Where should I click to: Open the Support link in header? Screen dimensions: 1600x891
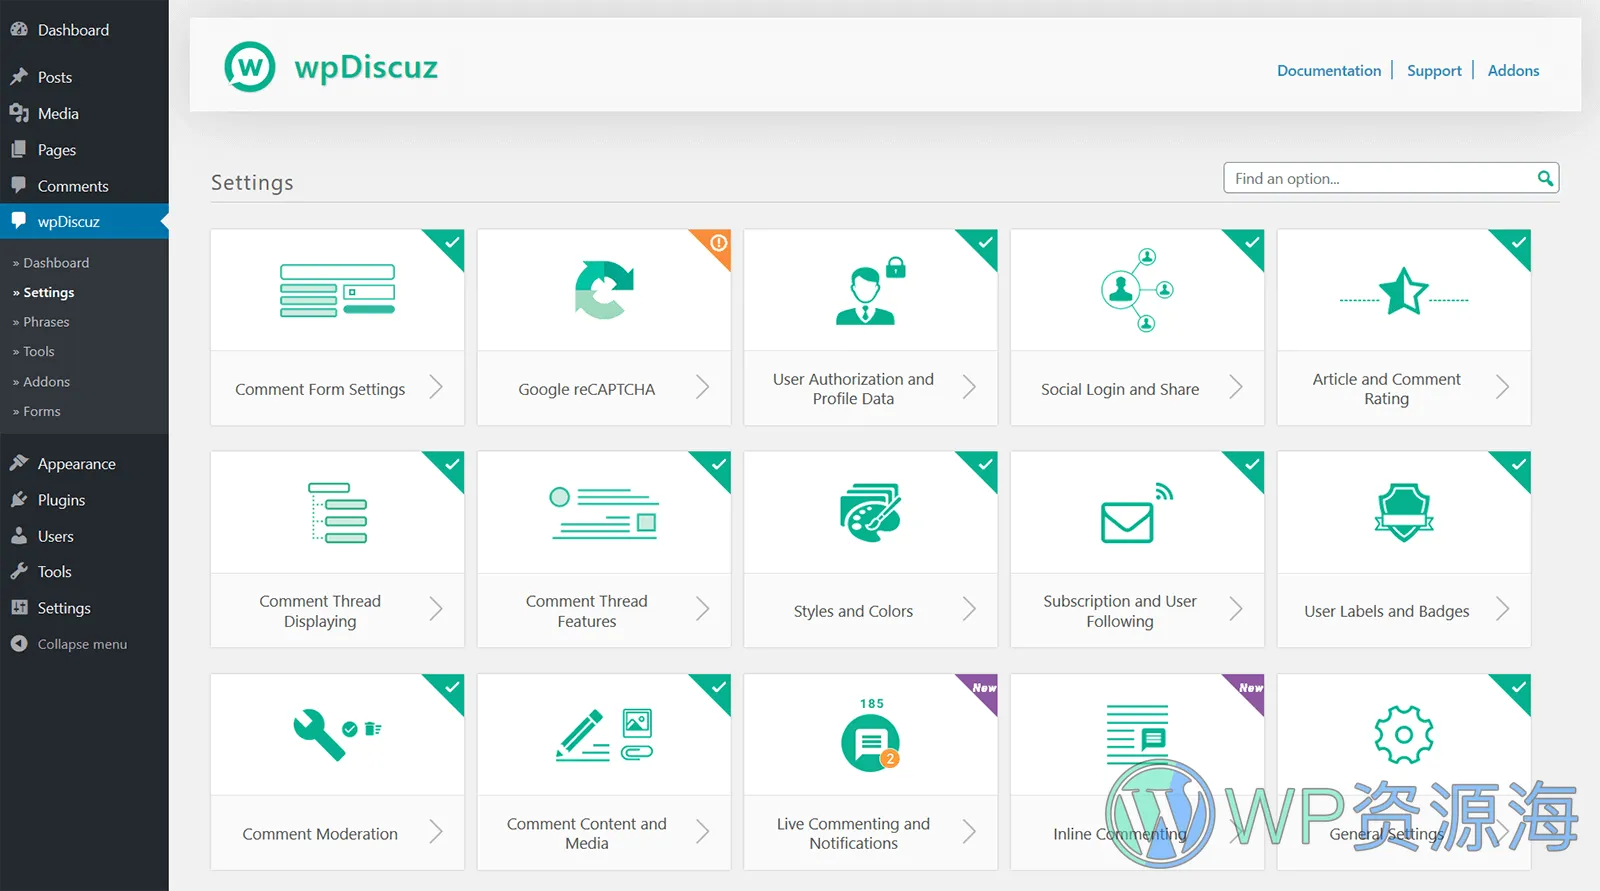1434,70
